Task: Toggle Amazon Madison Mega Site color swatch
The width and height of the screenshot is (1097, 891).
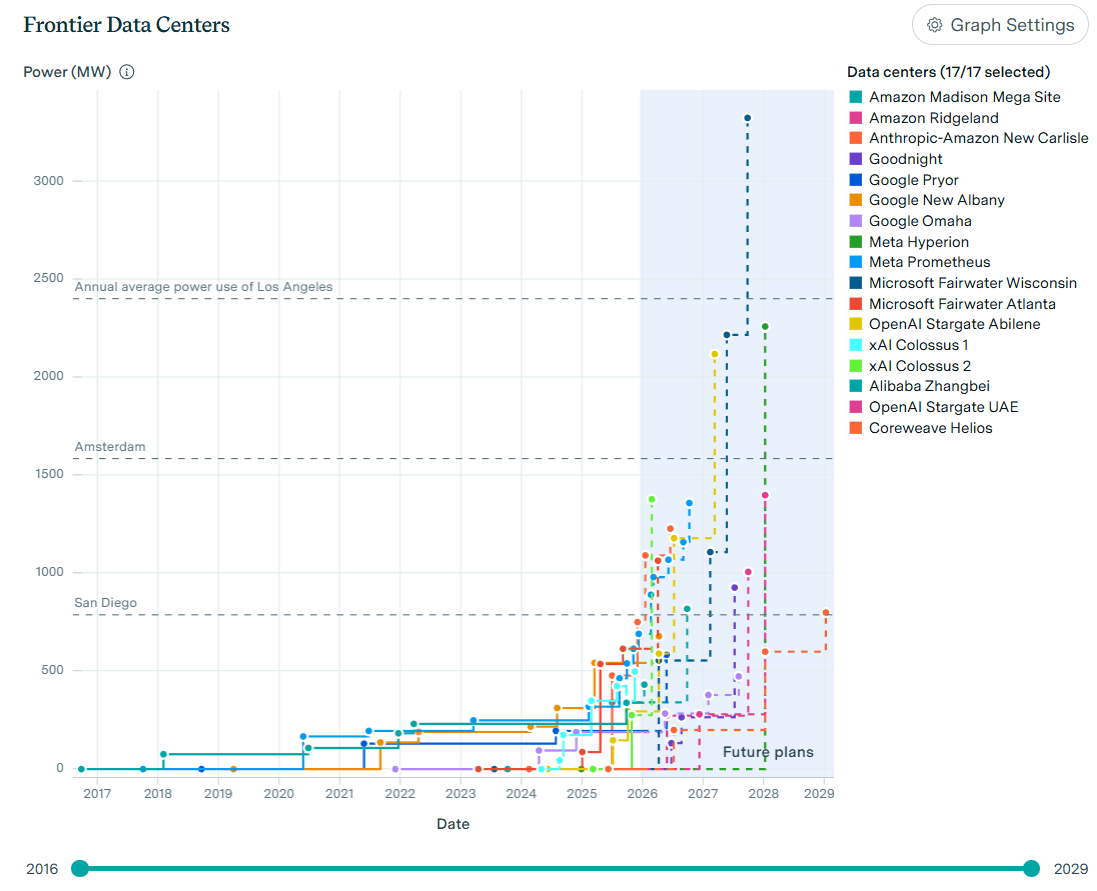Action: 856,97
